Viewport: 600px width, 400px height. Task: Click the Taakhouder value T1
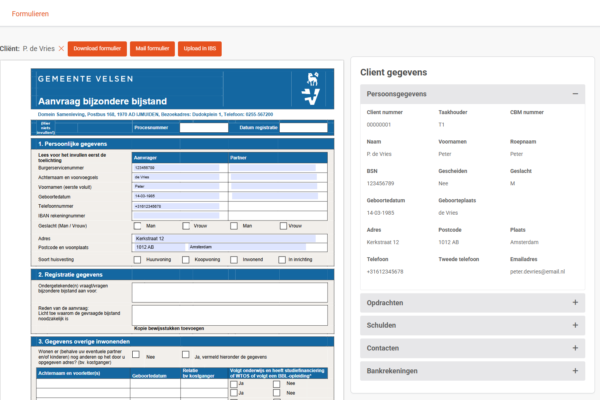click(x=442, y=125)
